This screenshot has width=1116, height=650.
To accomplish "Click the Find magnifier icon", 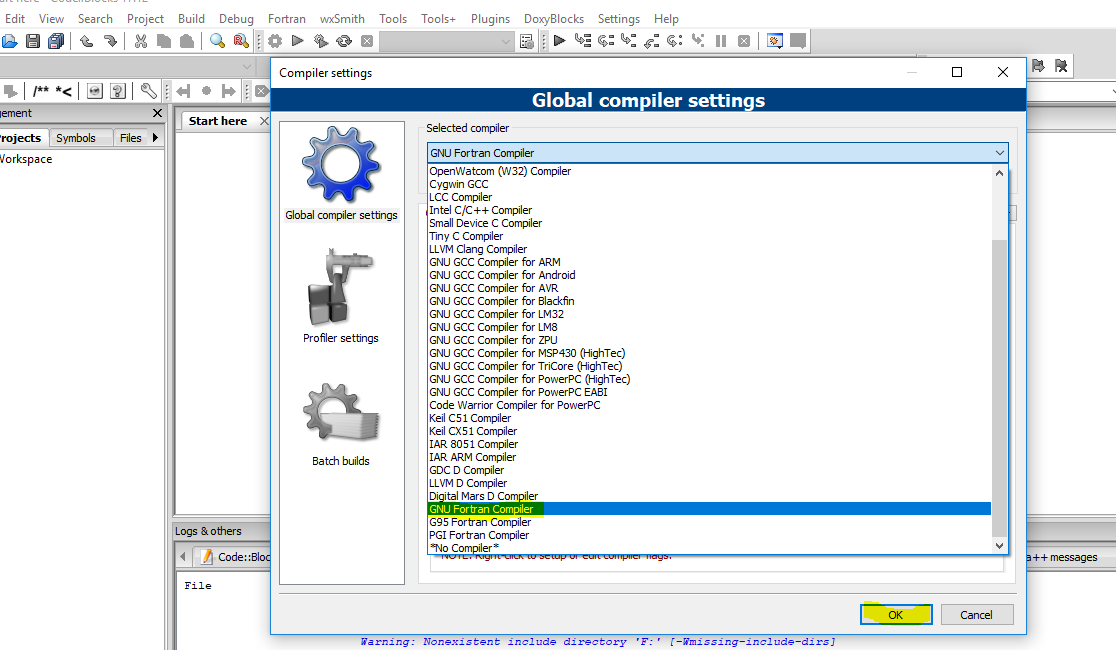I will pyautogui.click(x=217, y=41).
